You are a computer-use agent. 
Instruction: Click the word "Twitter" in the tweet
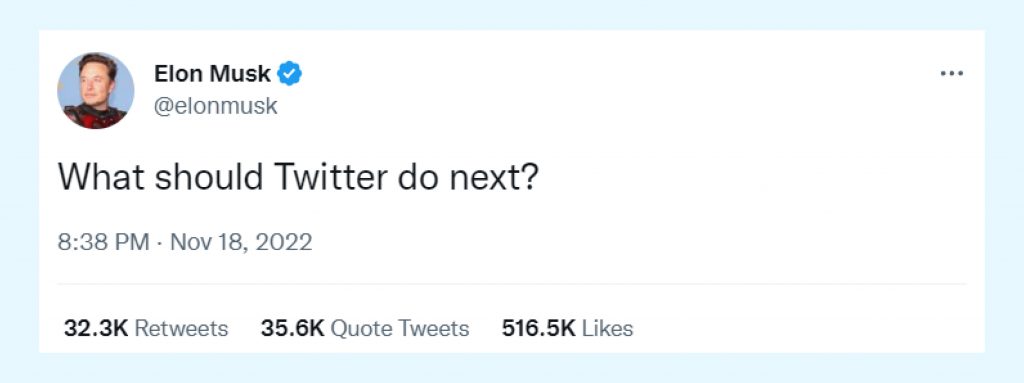(x=331, y=176)
